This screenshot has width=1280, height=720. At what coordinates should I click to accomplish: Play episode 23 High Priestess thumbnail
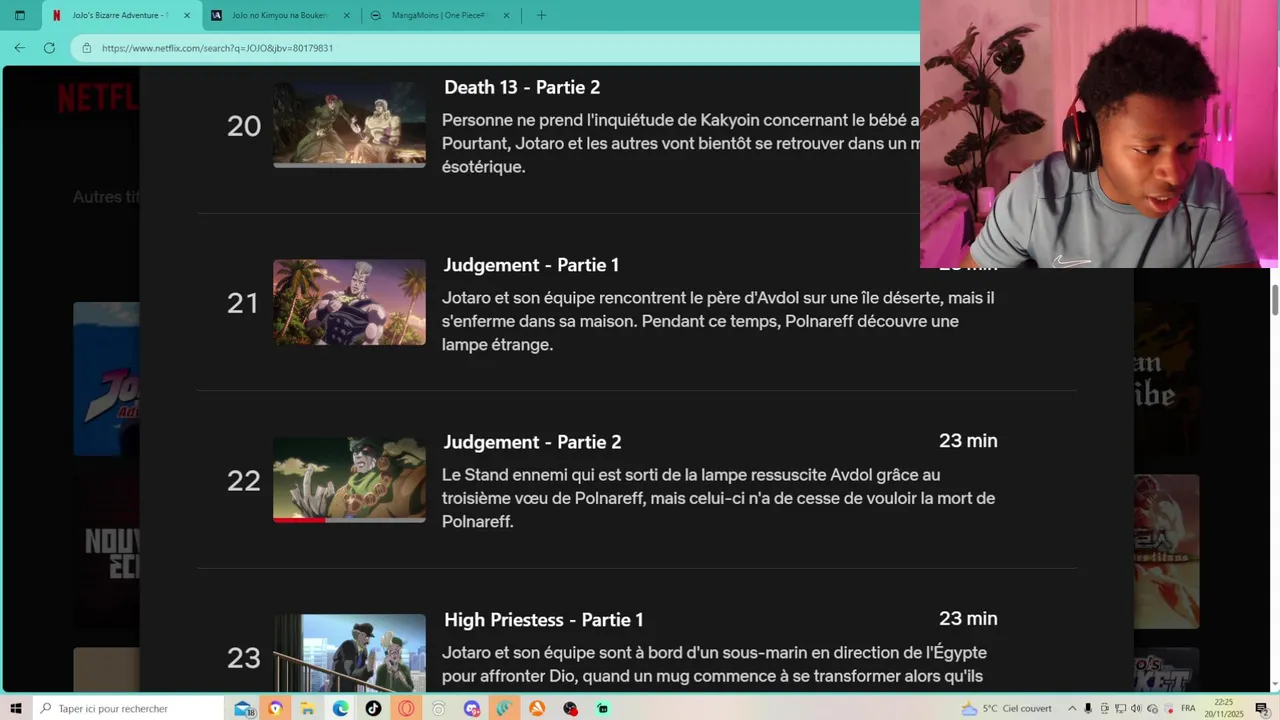tap(349, 652)
